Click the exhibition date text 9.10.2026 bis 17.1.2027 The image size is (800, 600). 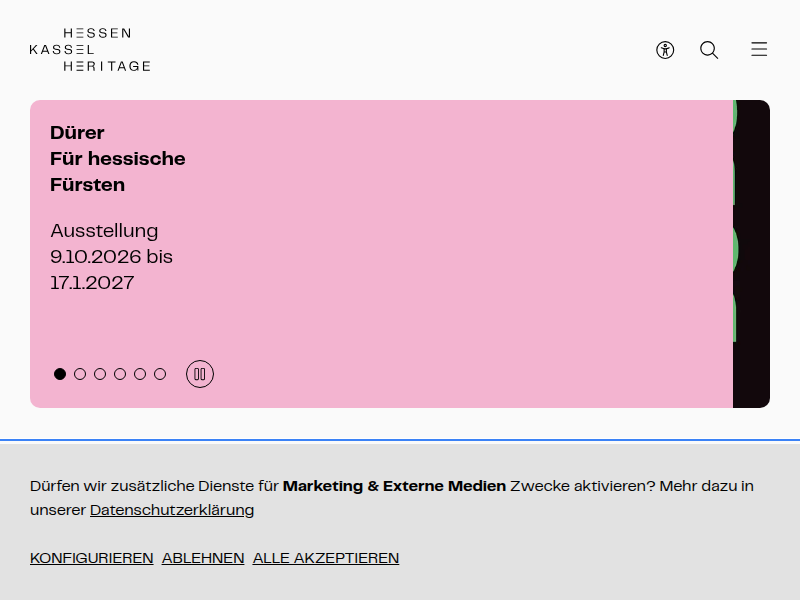pos(111,269)
